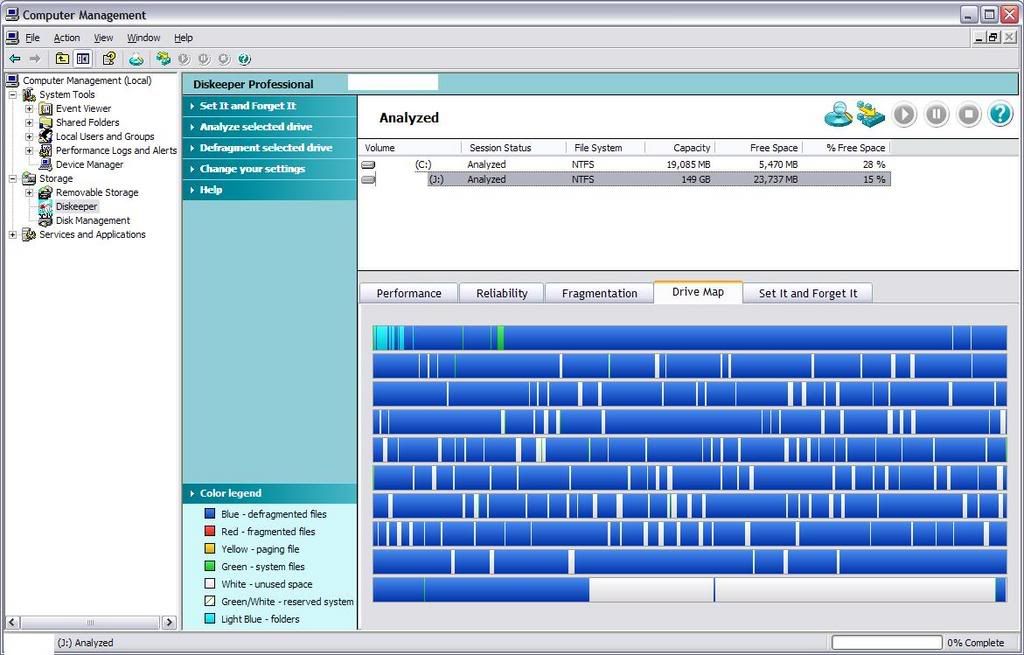Image resolution: width=1024 pixels, height=655 pixels.
Task: Click the small greyed-out stop icon in the top toolbar
Action: point(224,59)
